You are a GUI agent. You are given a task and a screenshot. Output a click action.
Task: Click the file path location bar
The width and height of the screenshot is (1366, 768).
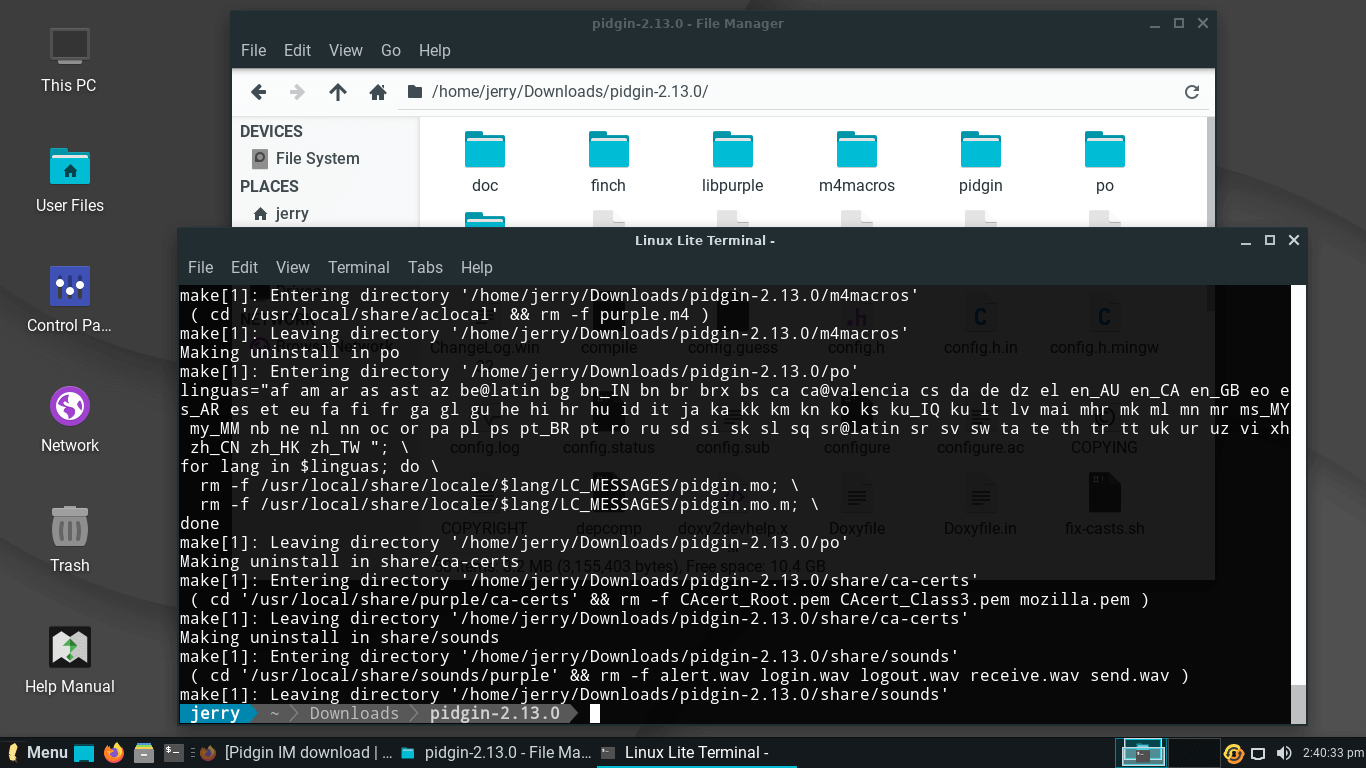(x=790, y=92)
